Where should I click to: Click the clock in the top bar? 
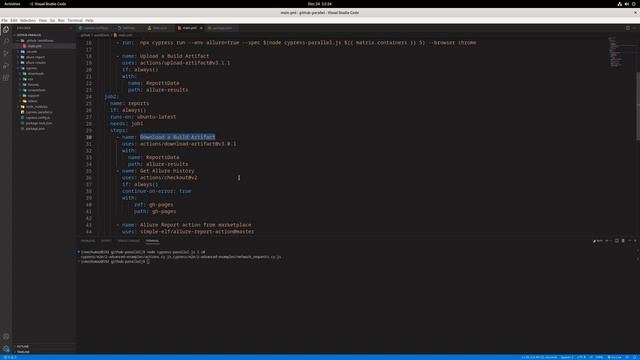320,4
